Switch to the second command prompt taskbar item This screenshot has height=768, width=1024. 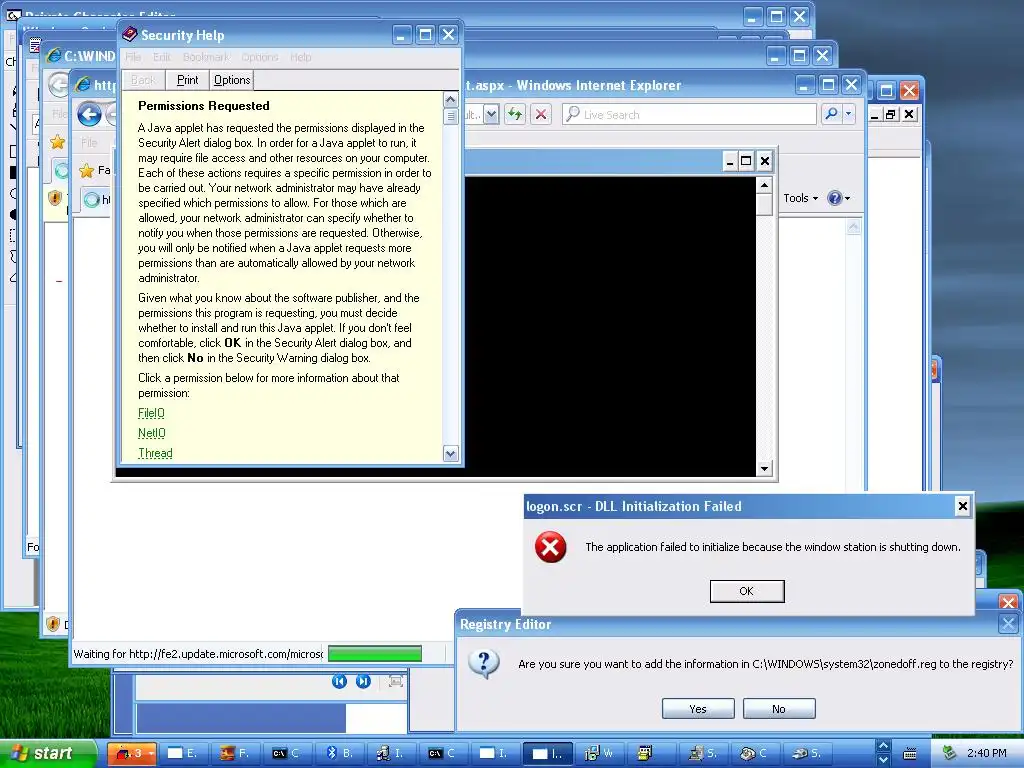(442, 753)
